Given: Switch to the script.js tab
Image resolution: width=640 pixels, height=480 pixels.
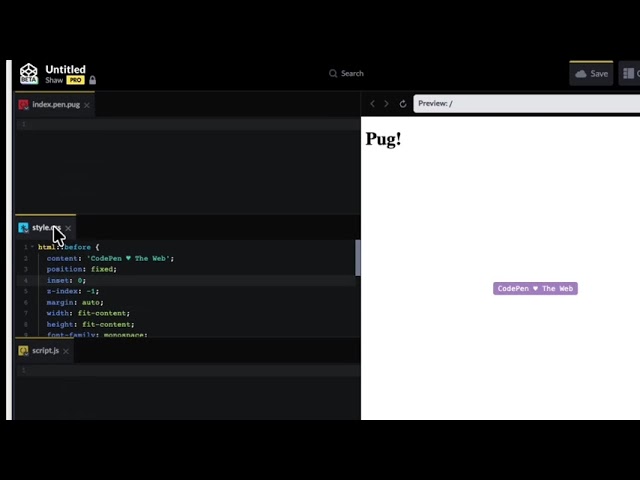Looking at the screenshot, I should click(x=45, y=351).
